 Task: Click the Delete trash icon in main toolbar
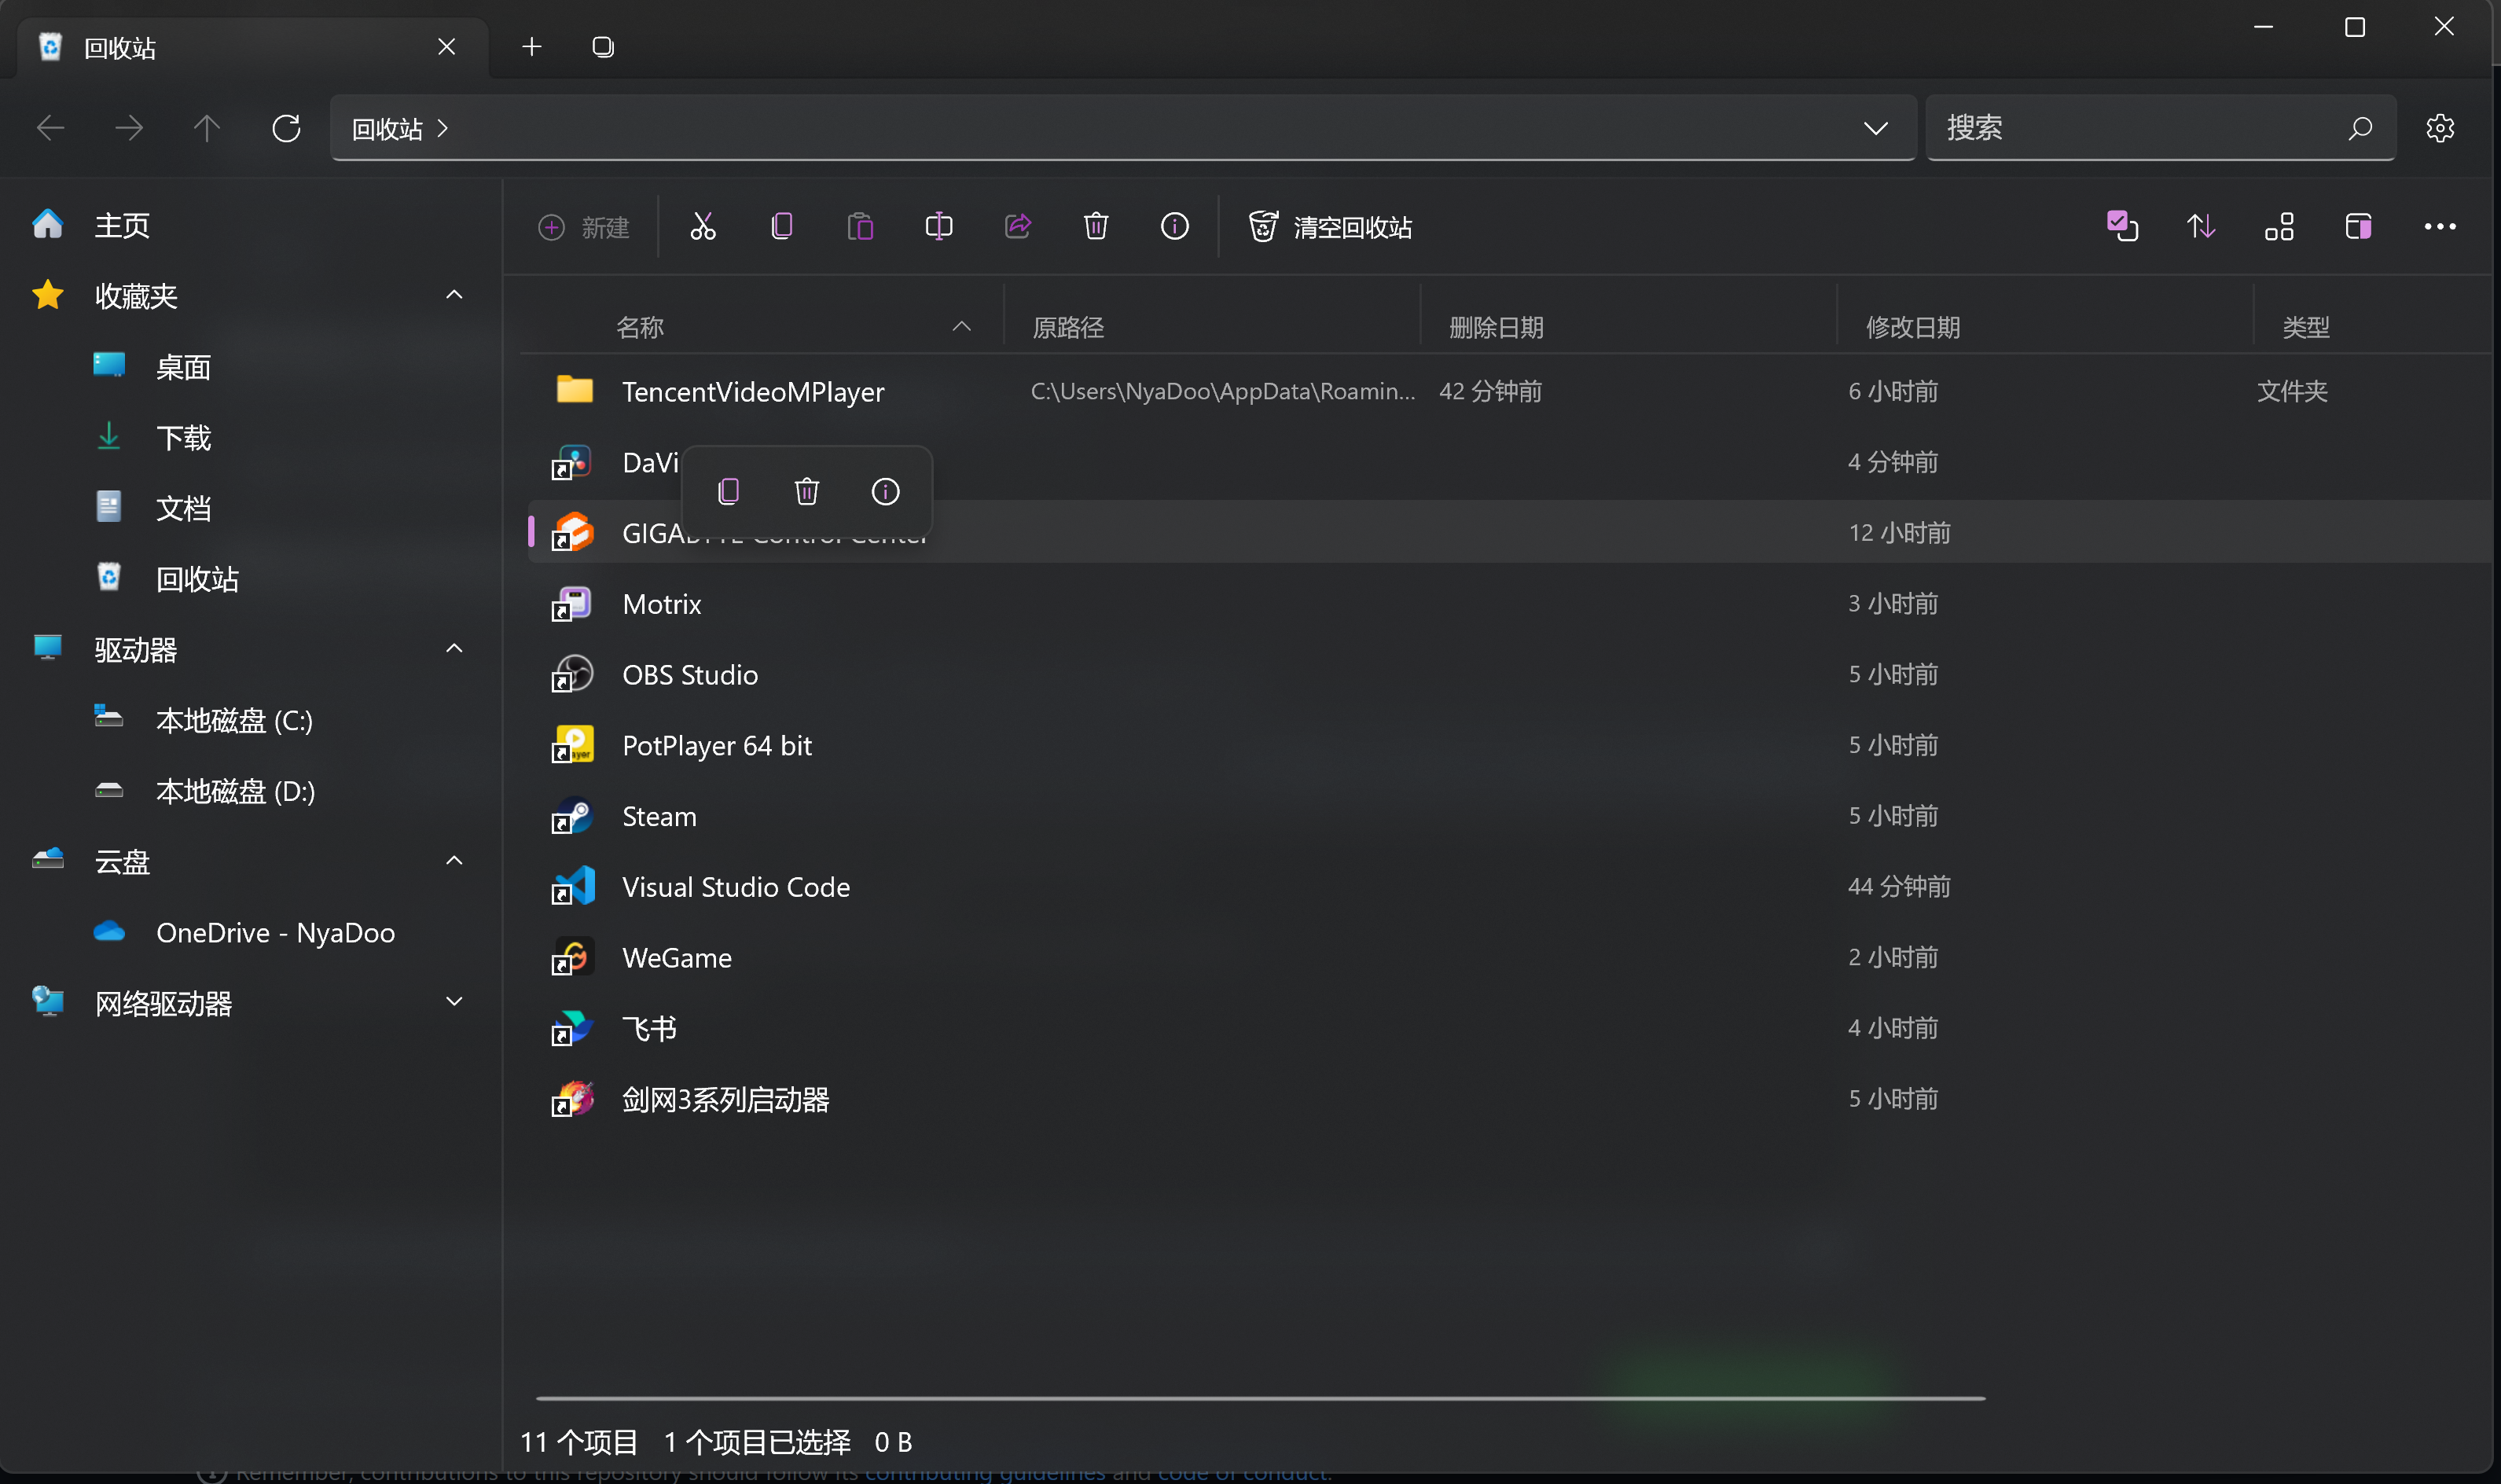(x=1096, y=227)
